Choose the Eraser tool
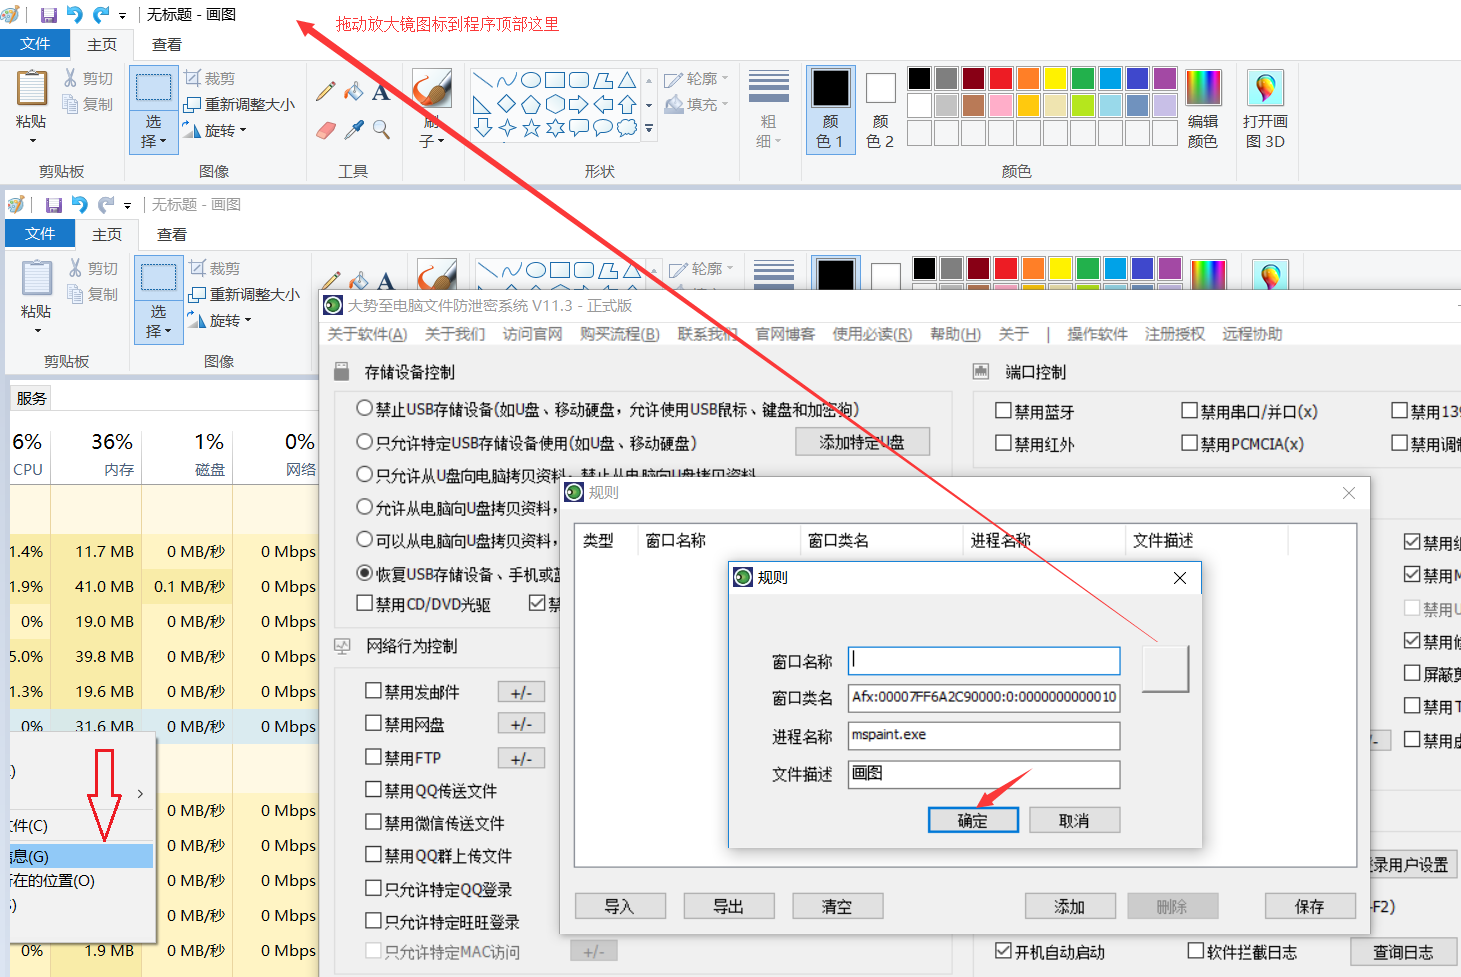1461x977 pixels. [x=326, y=130]
